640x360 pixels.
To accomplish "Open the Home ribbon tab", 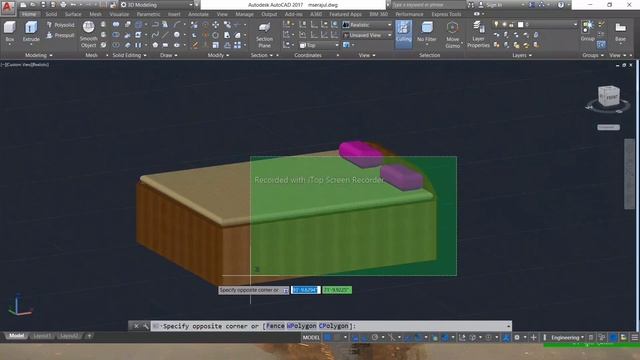I will (x=29, y=14).
